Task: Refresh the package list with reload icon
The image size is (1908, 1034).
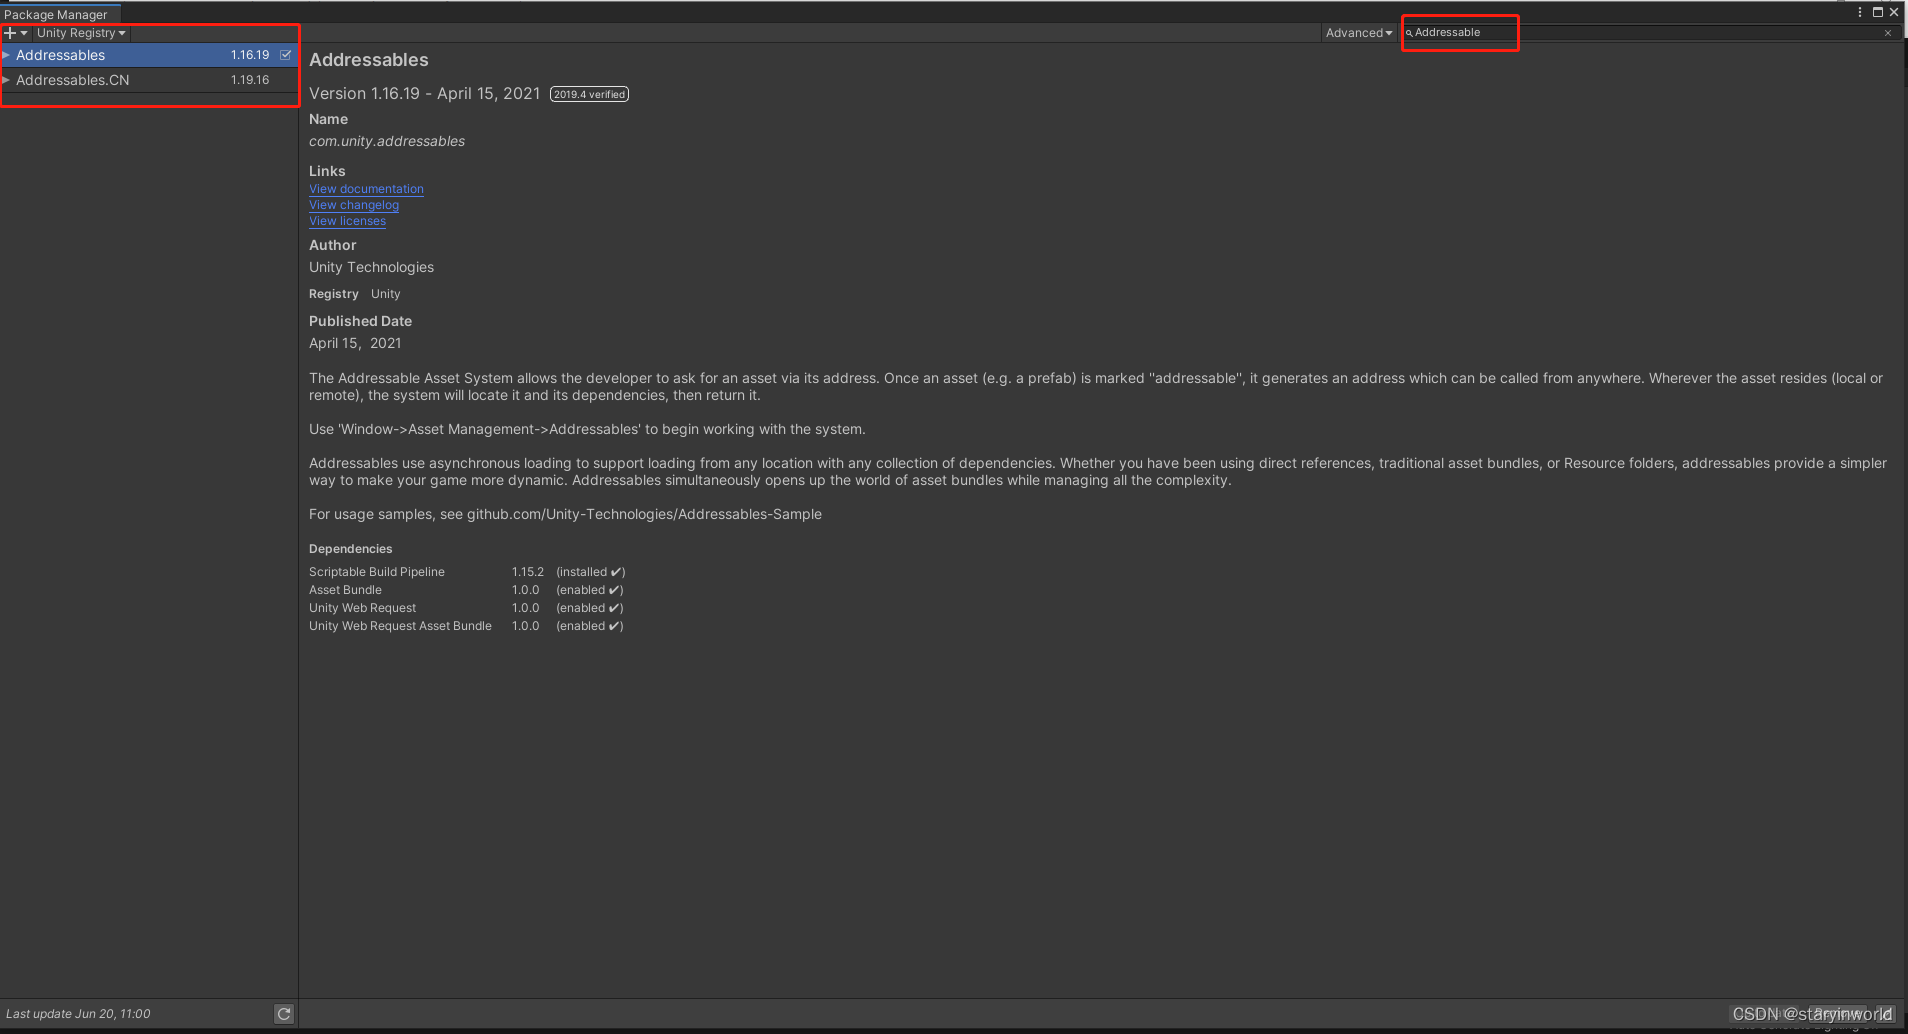Action: click(x=284, y=1014)
